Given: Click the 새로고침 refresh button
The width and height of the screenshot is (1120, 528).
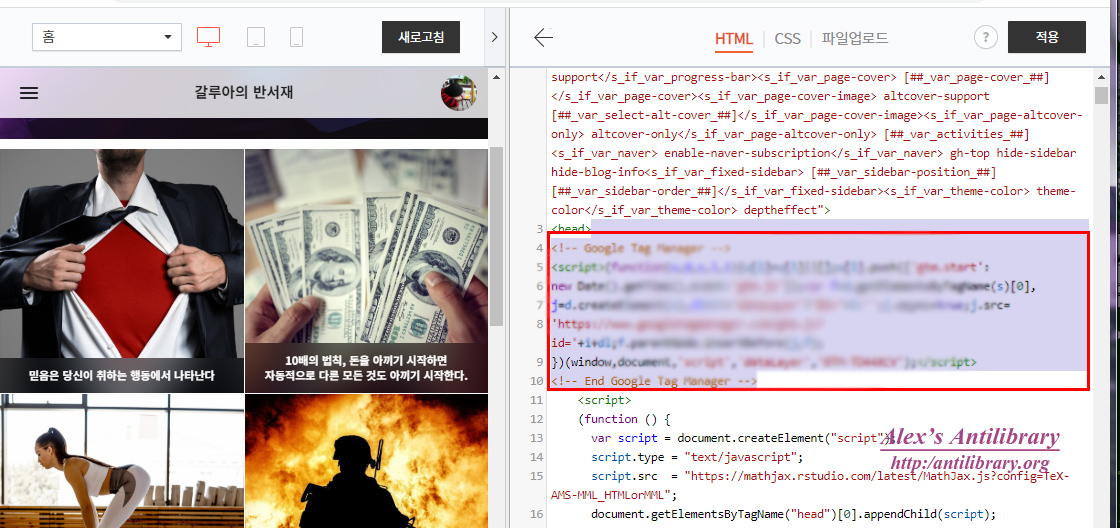Looking at the screenshot, I should pos(421,37).
